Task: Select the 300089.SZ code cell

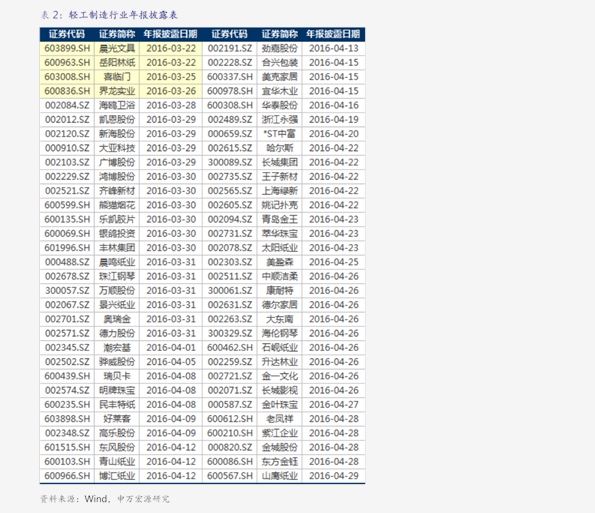Action: tap(230, 162)
